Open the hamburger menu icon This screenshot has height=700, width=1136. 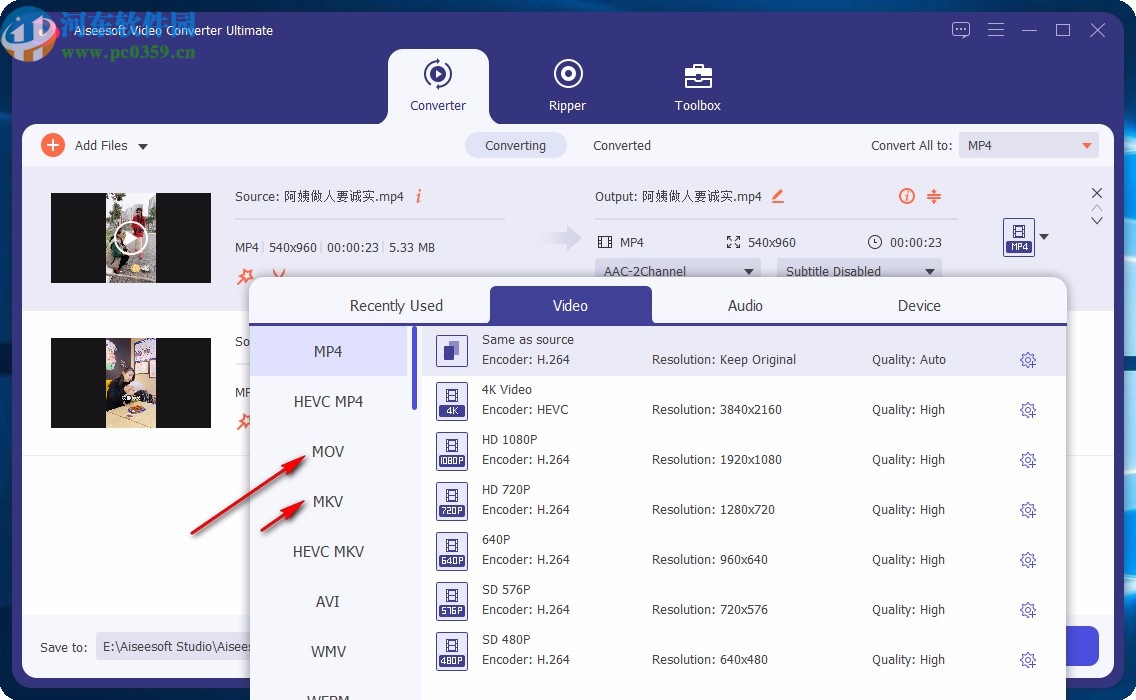996,30
